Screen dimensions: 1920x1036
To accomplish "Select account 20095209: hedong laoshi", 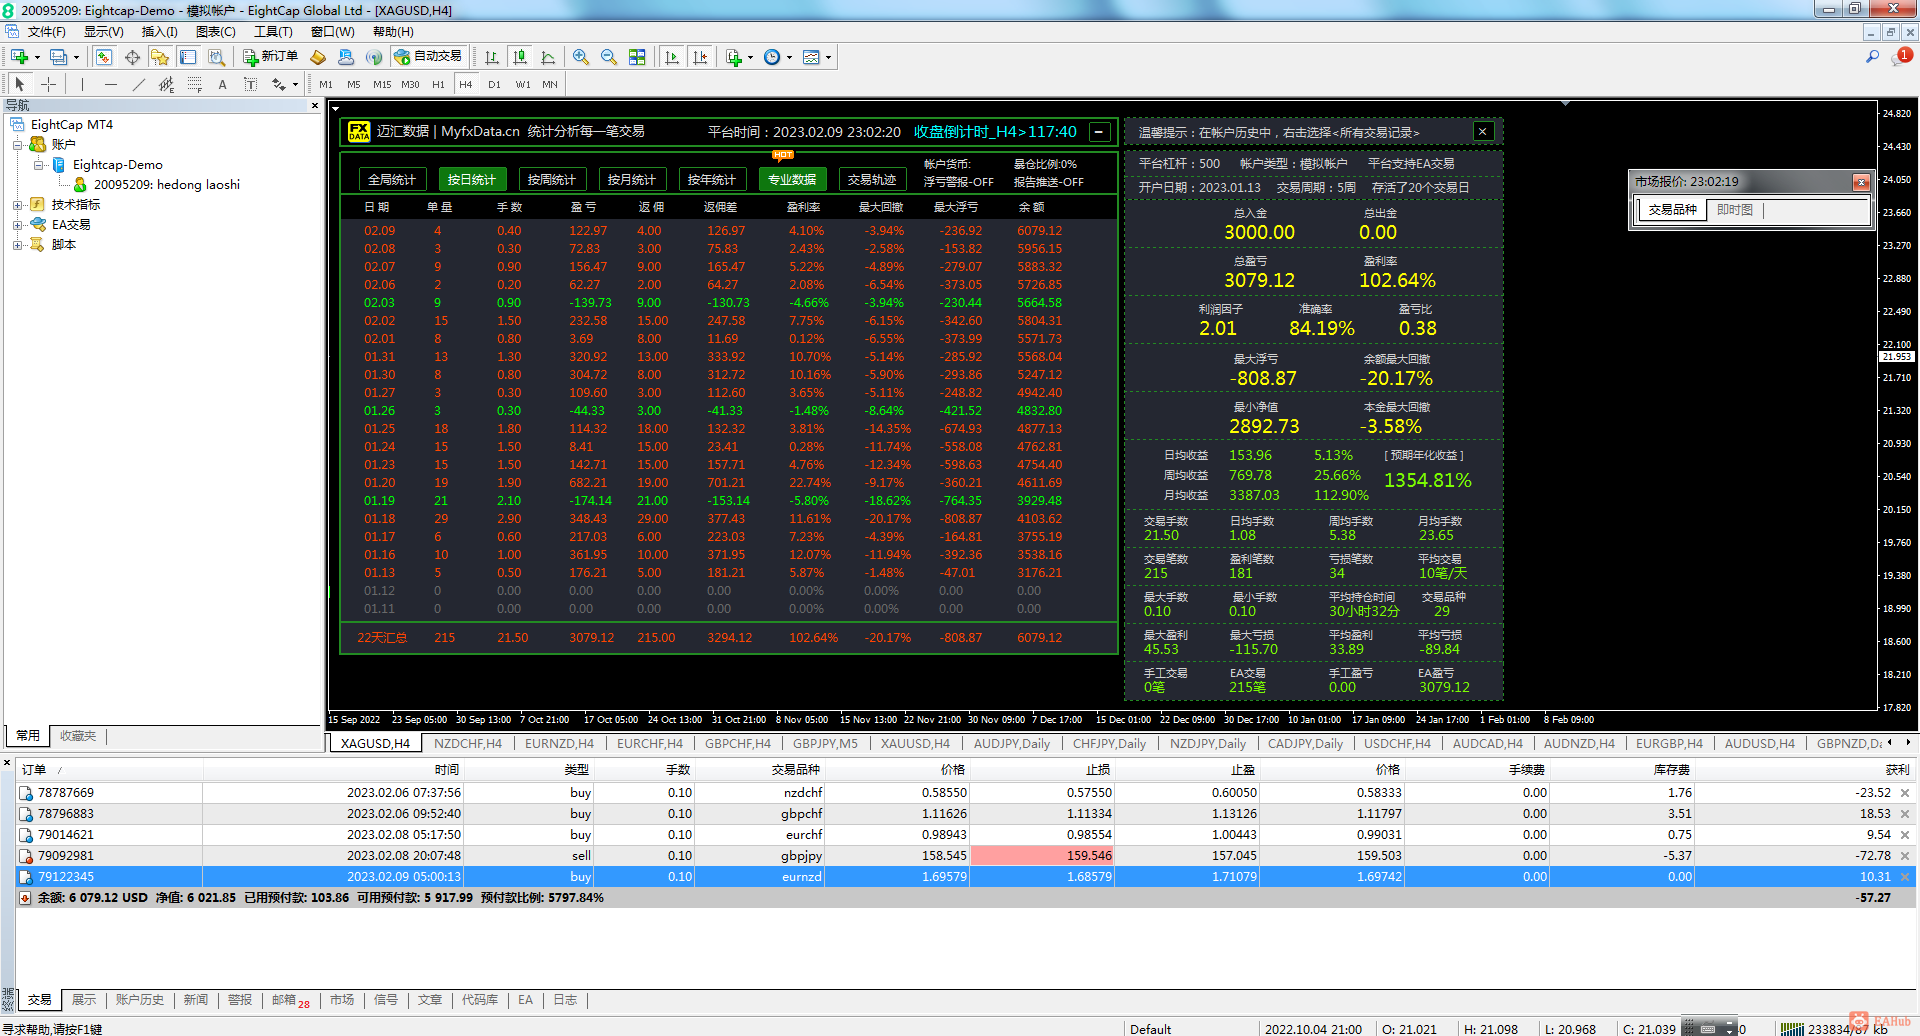I will 166,185.
